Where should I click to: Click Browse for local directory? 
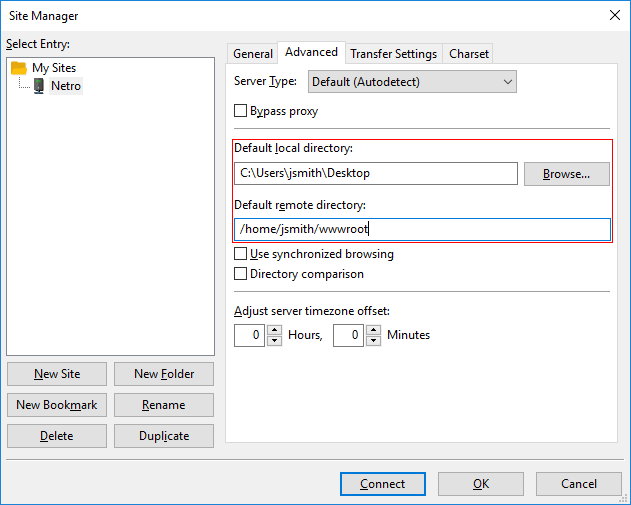[566, 174]
